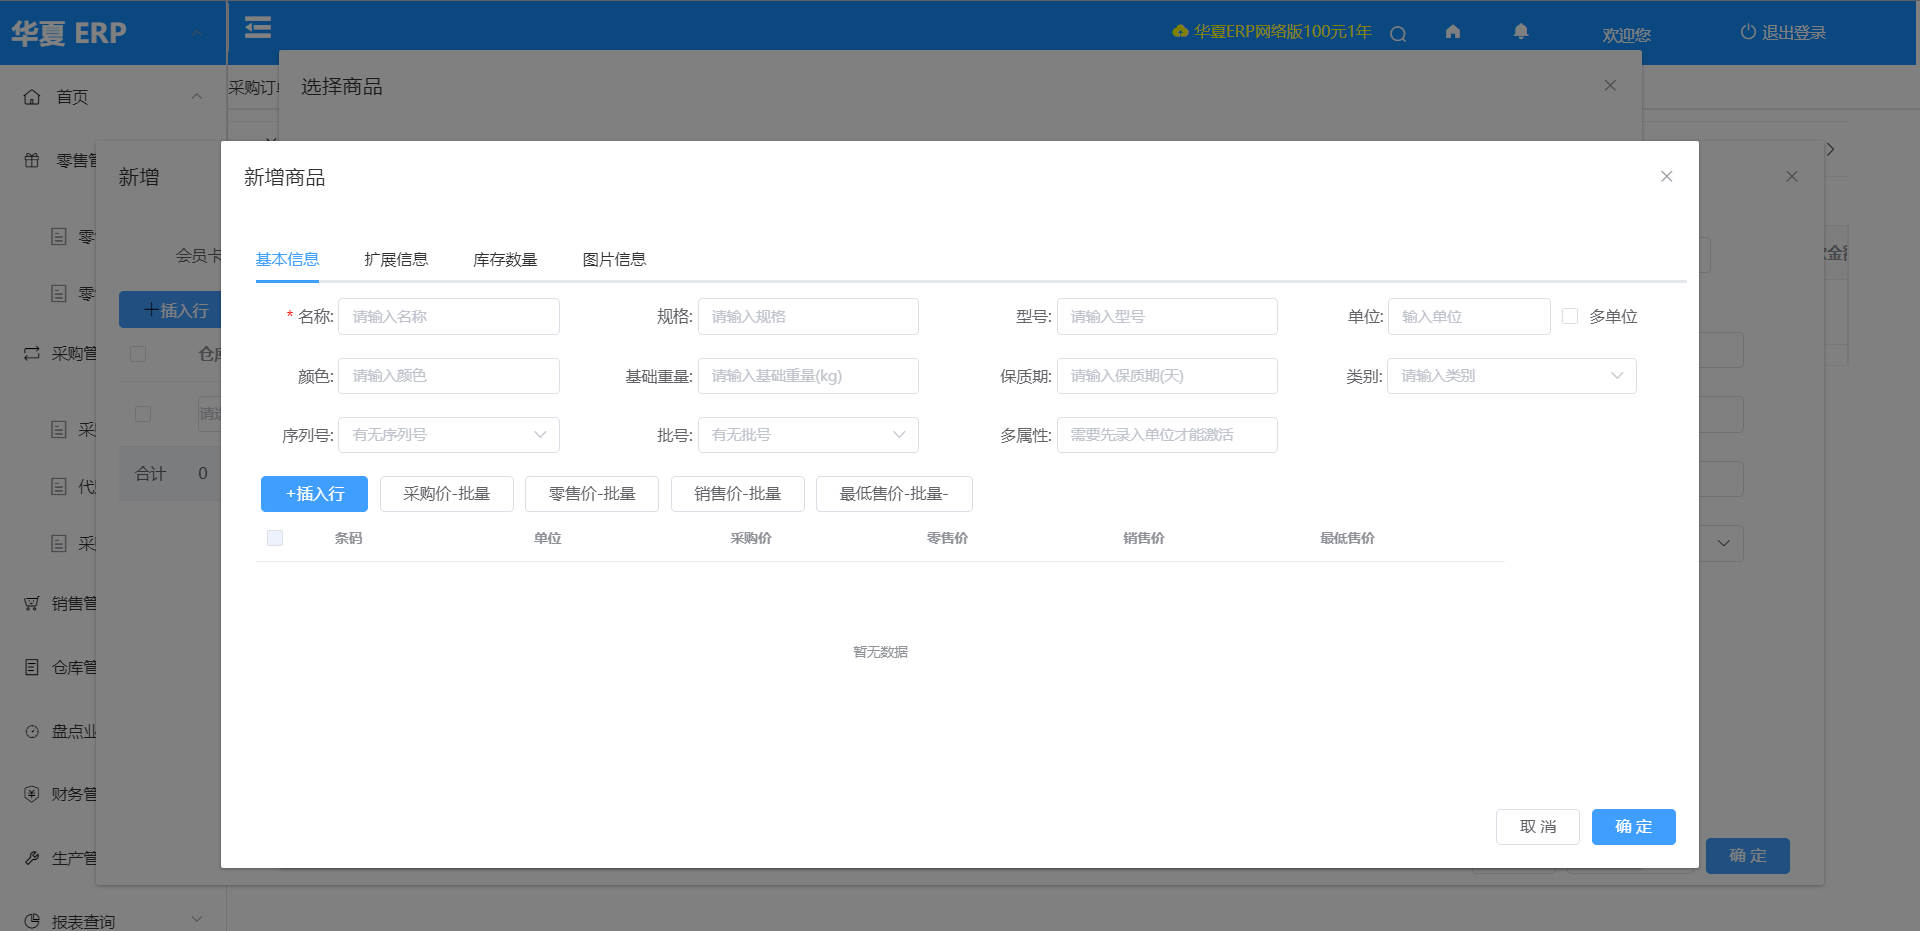This screenshot has height=931, width=1920.
Task: Click 销售价-批量 button
Action: pyautogui.click(x=738, y=494)
